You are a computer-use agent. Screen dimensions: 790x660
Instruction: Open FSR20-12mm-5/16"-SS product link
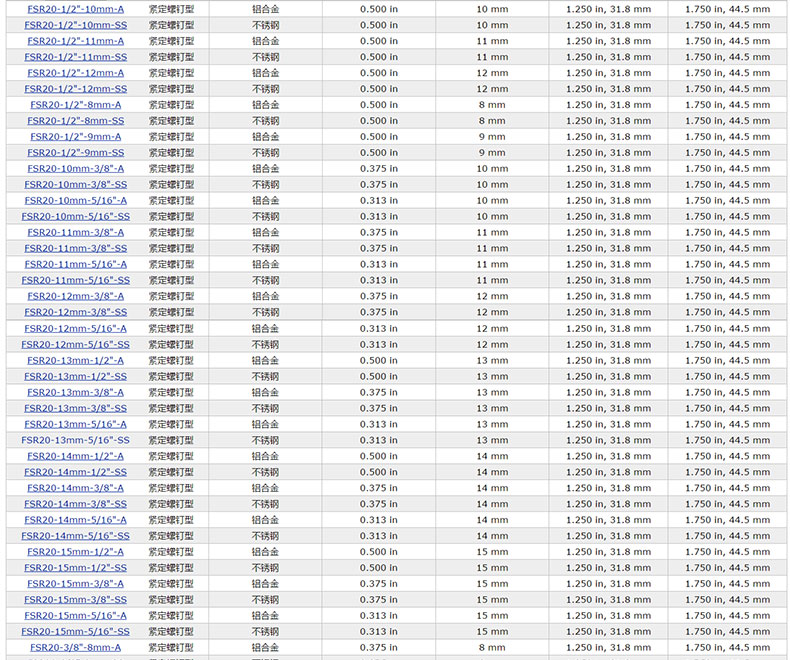point(75,345)
